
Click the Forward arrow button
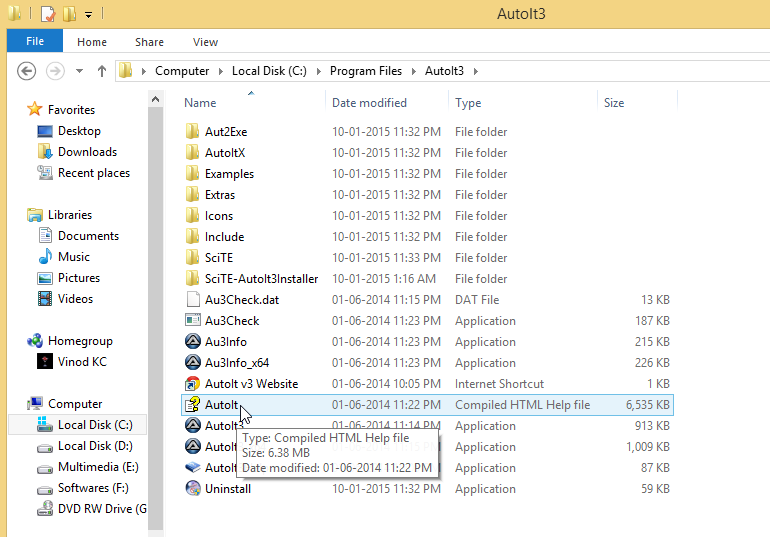click(x=55, y=71)
